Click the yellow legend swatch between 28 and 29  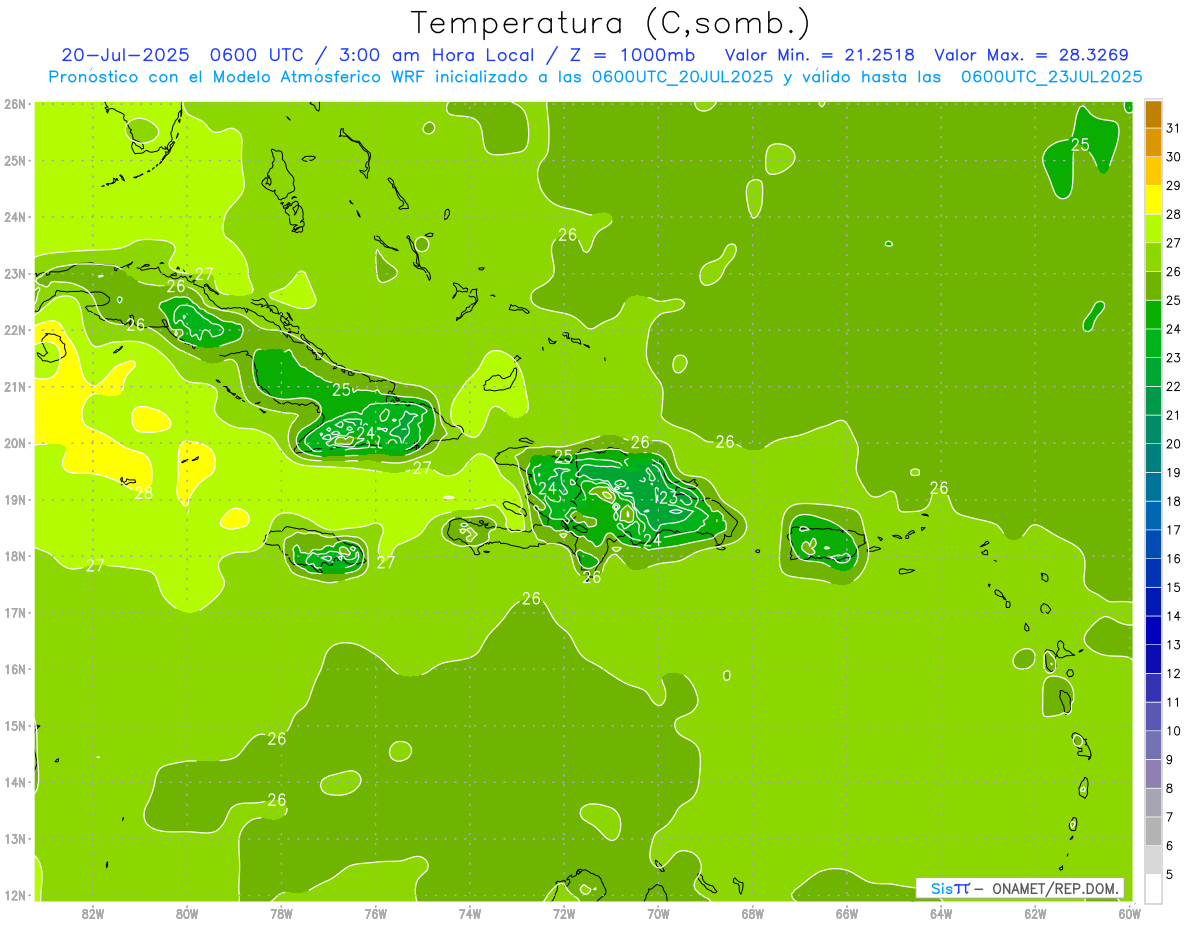click(x=1153, y=200)
